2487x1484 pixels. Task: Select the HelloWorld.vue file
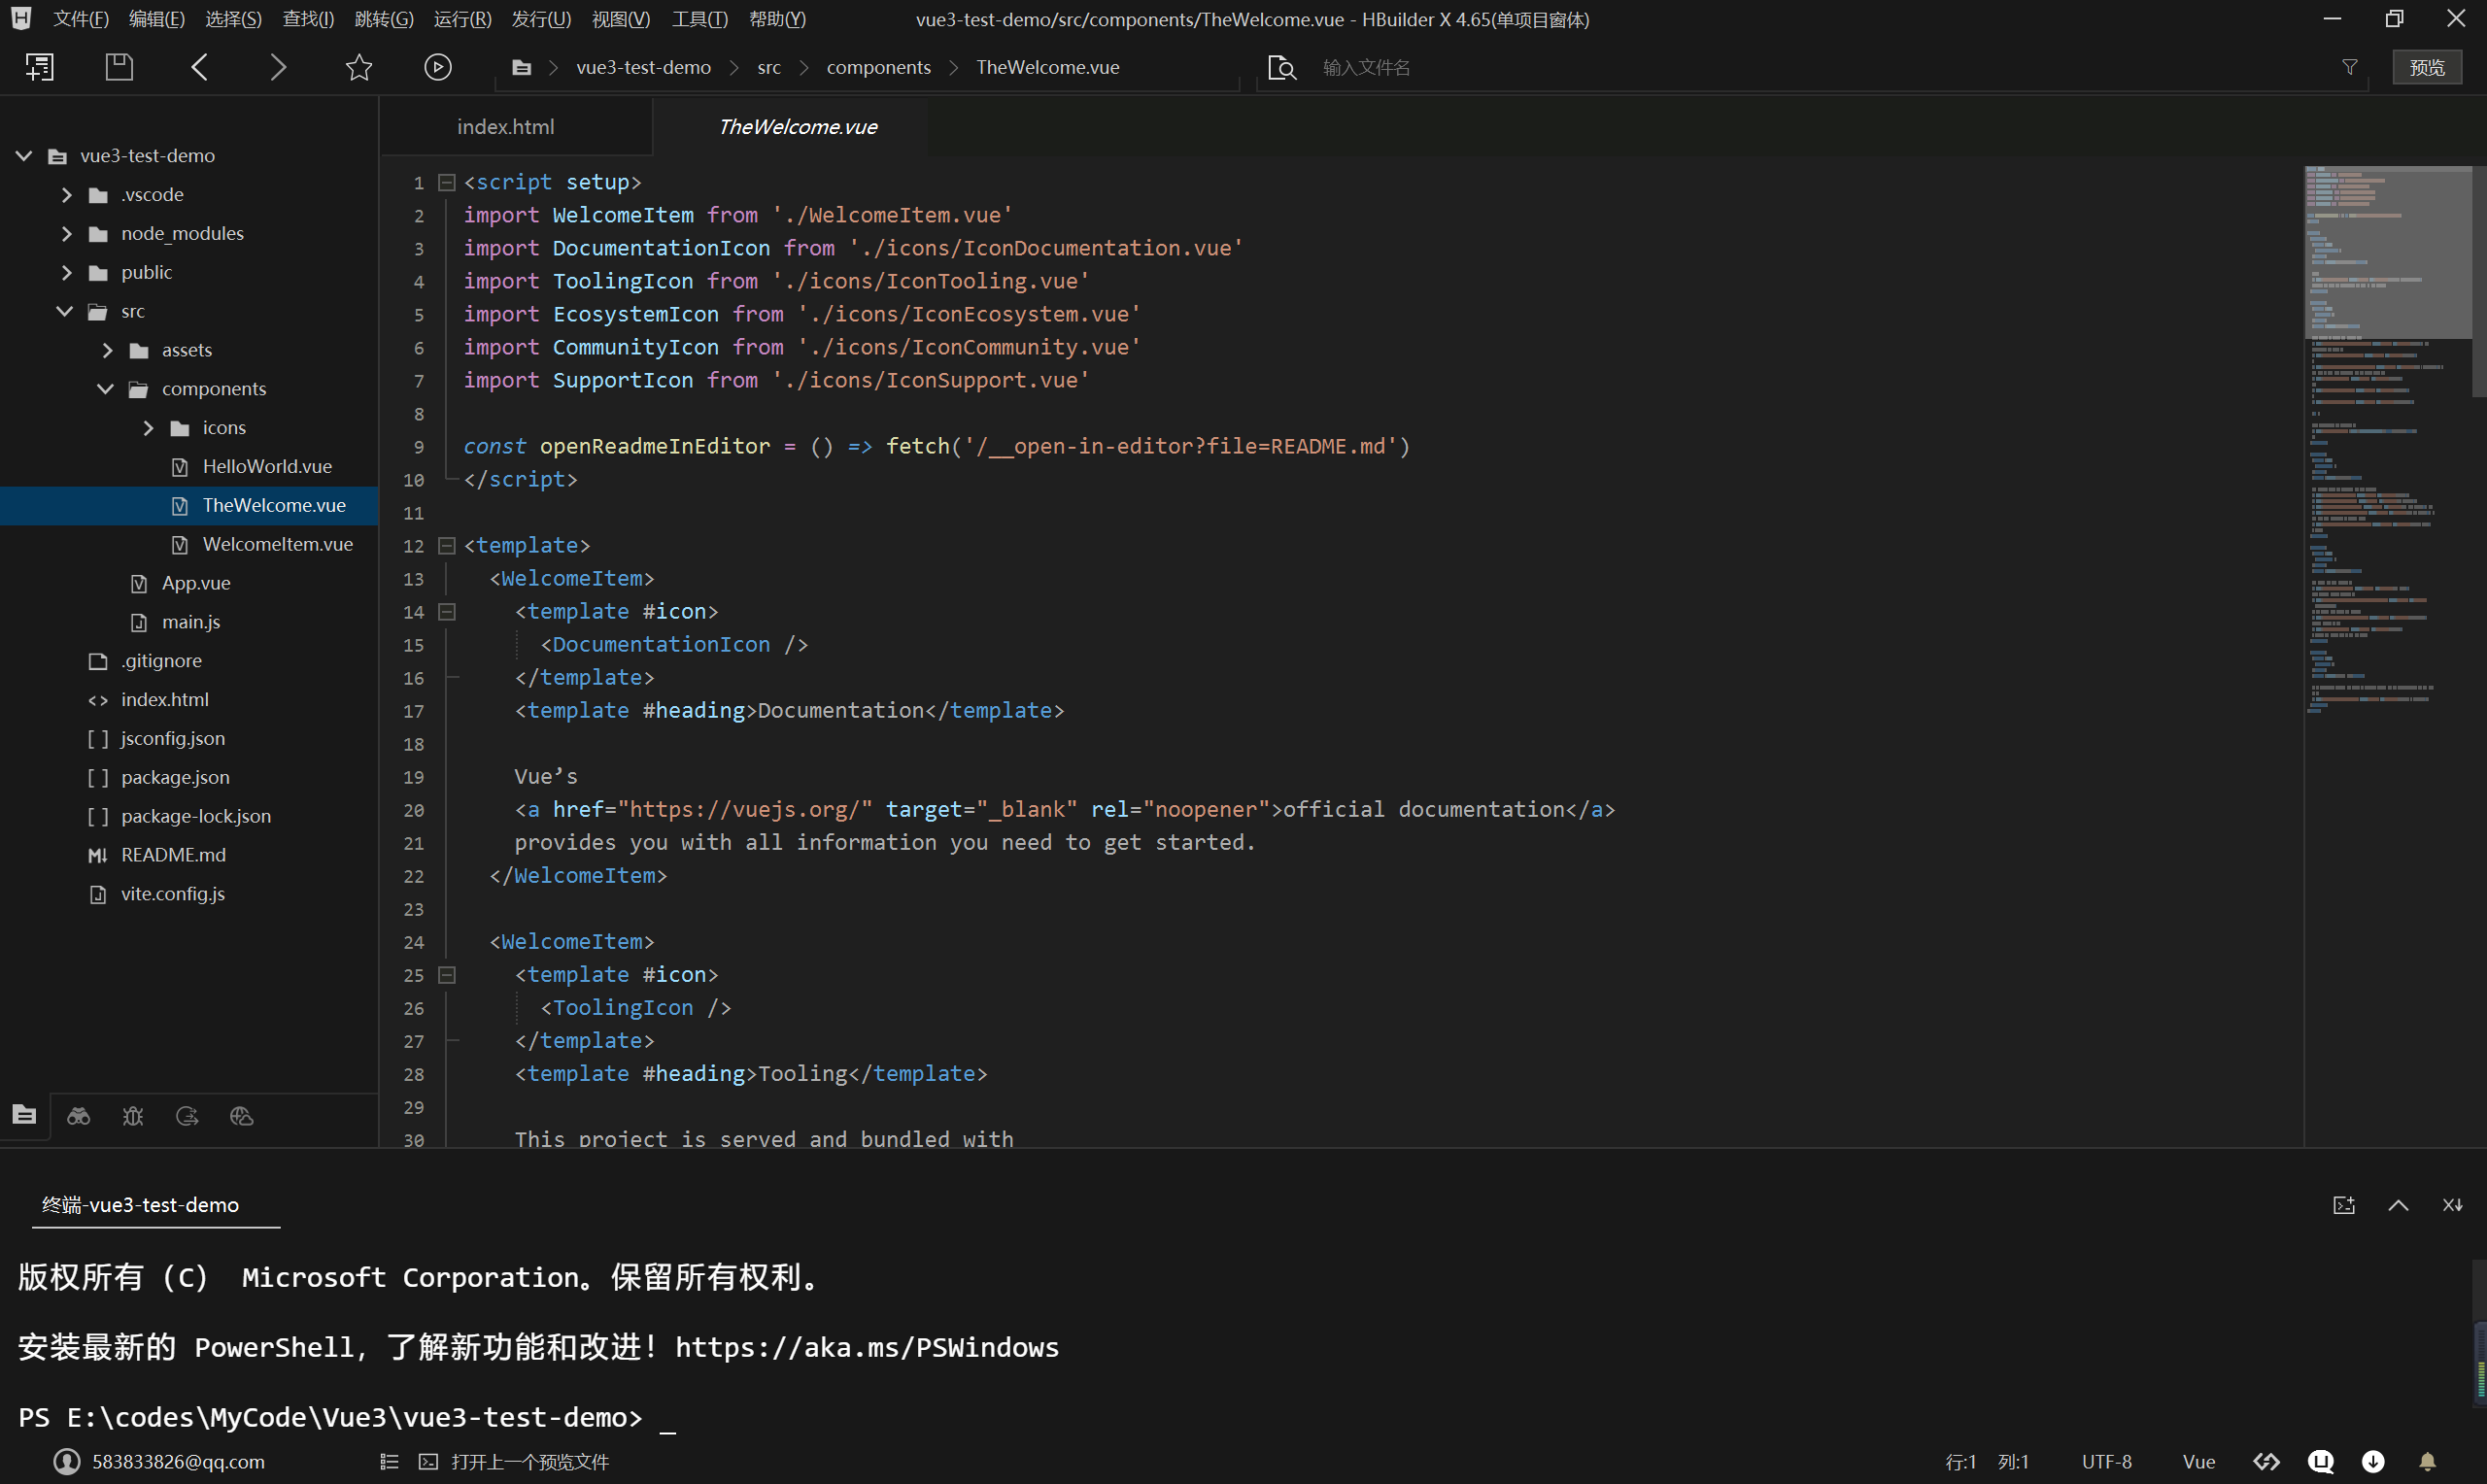[267, 465]
